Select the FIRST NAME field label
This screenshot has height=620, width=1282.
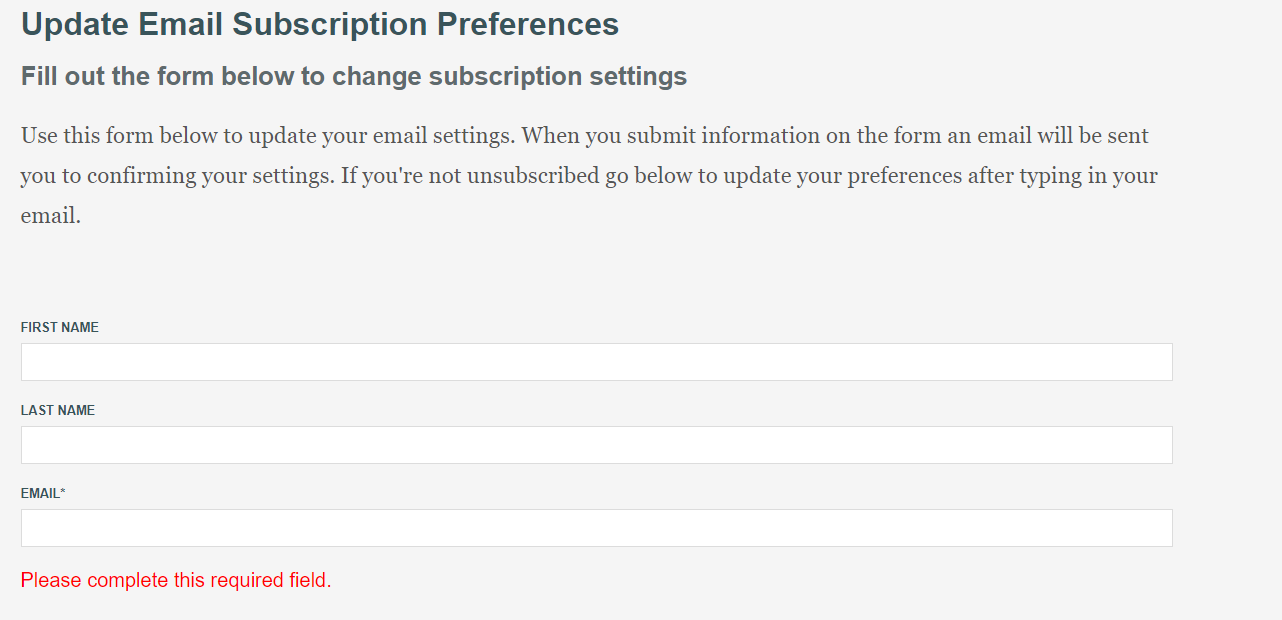point(59,327)
